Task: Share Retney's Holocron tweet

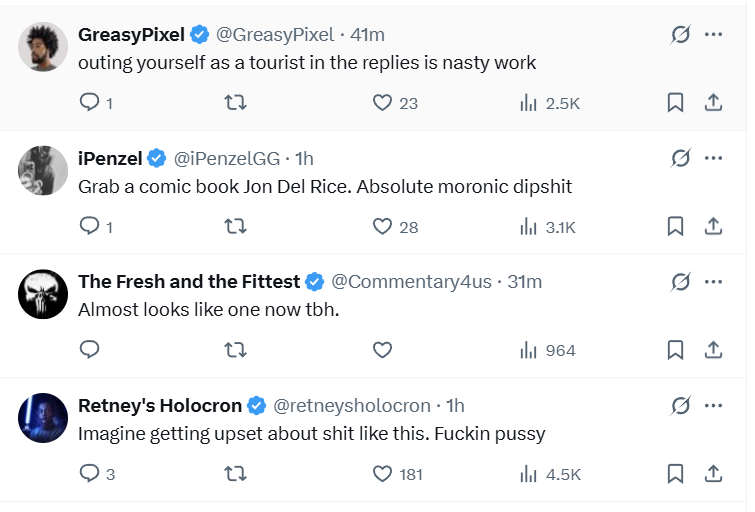Action: [713, 473]
